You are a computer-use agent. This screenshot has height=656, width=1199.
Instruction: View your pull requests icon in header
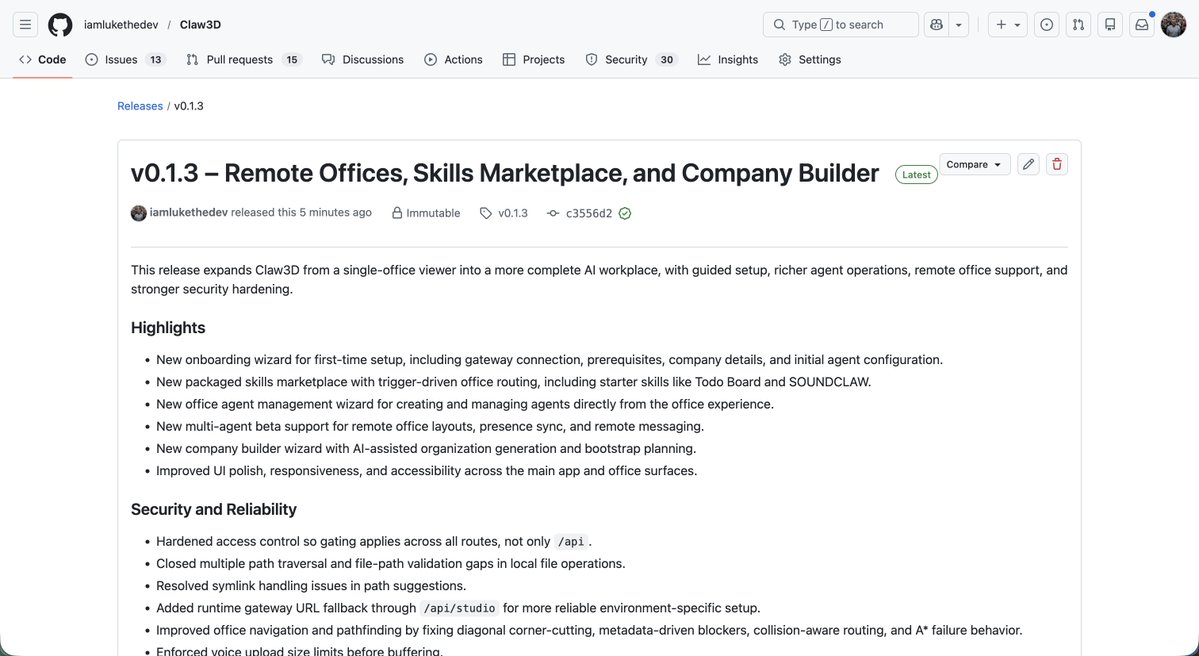pos(1078,24)
